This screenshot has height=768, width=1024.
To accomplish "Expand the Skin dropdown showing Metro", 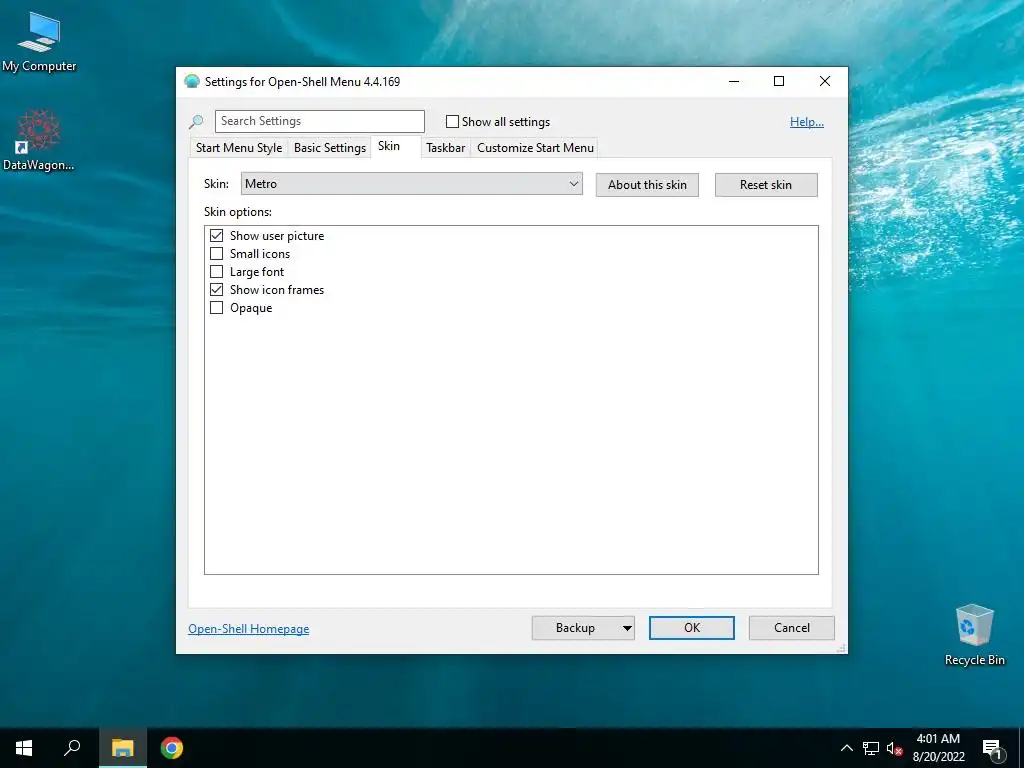I will [x=411, y=184].
